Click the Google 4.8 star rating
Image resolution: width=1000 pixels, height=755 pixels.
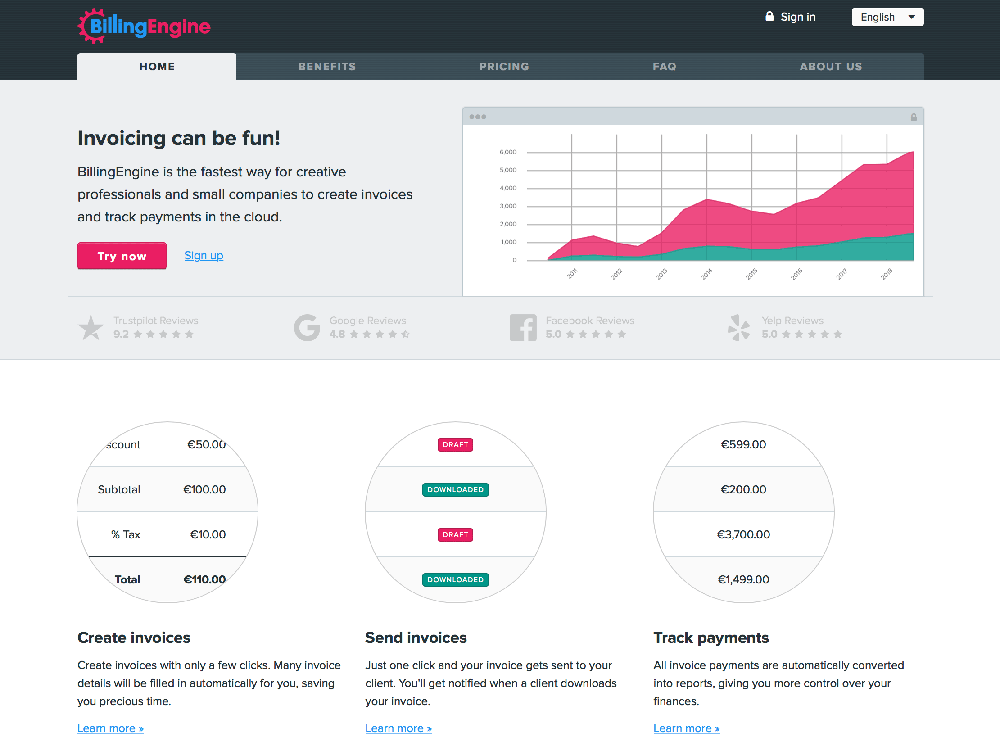[370, 334]
